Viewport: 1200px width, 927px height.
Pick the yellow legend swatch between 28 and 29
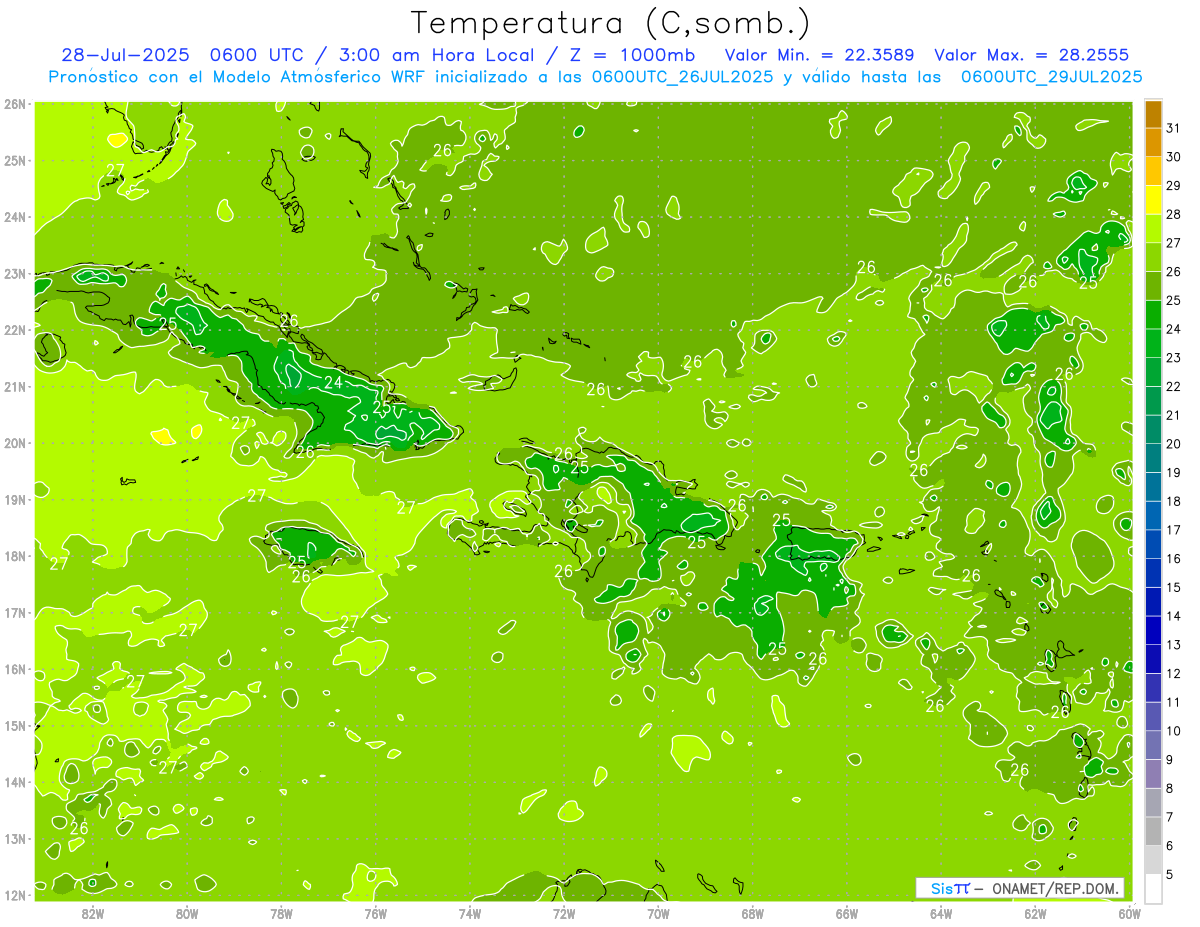pyautogui.click(x=1153, y=199)
